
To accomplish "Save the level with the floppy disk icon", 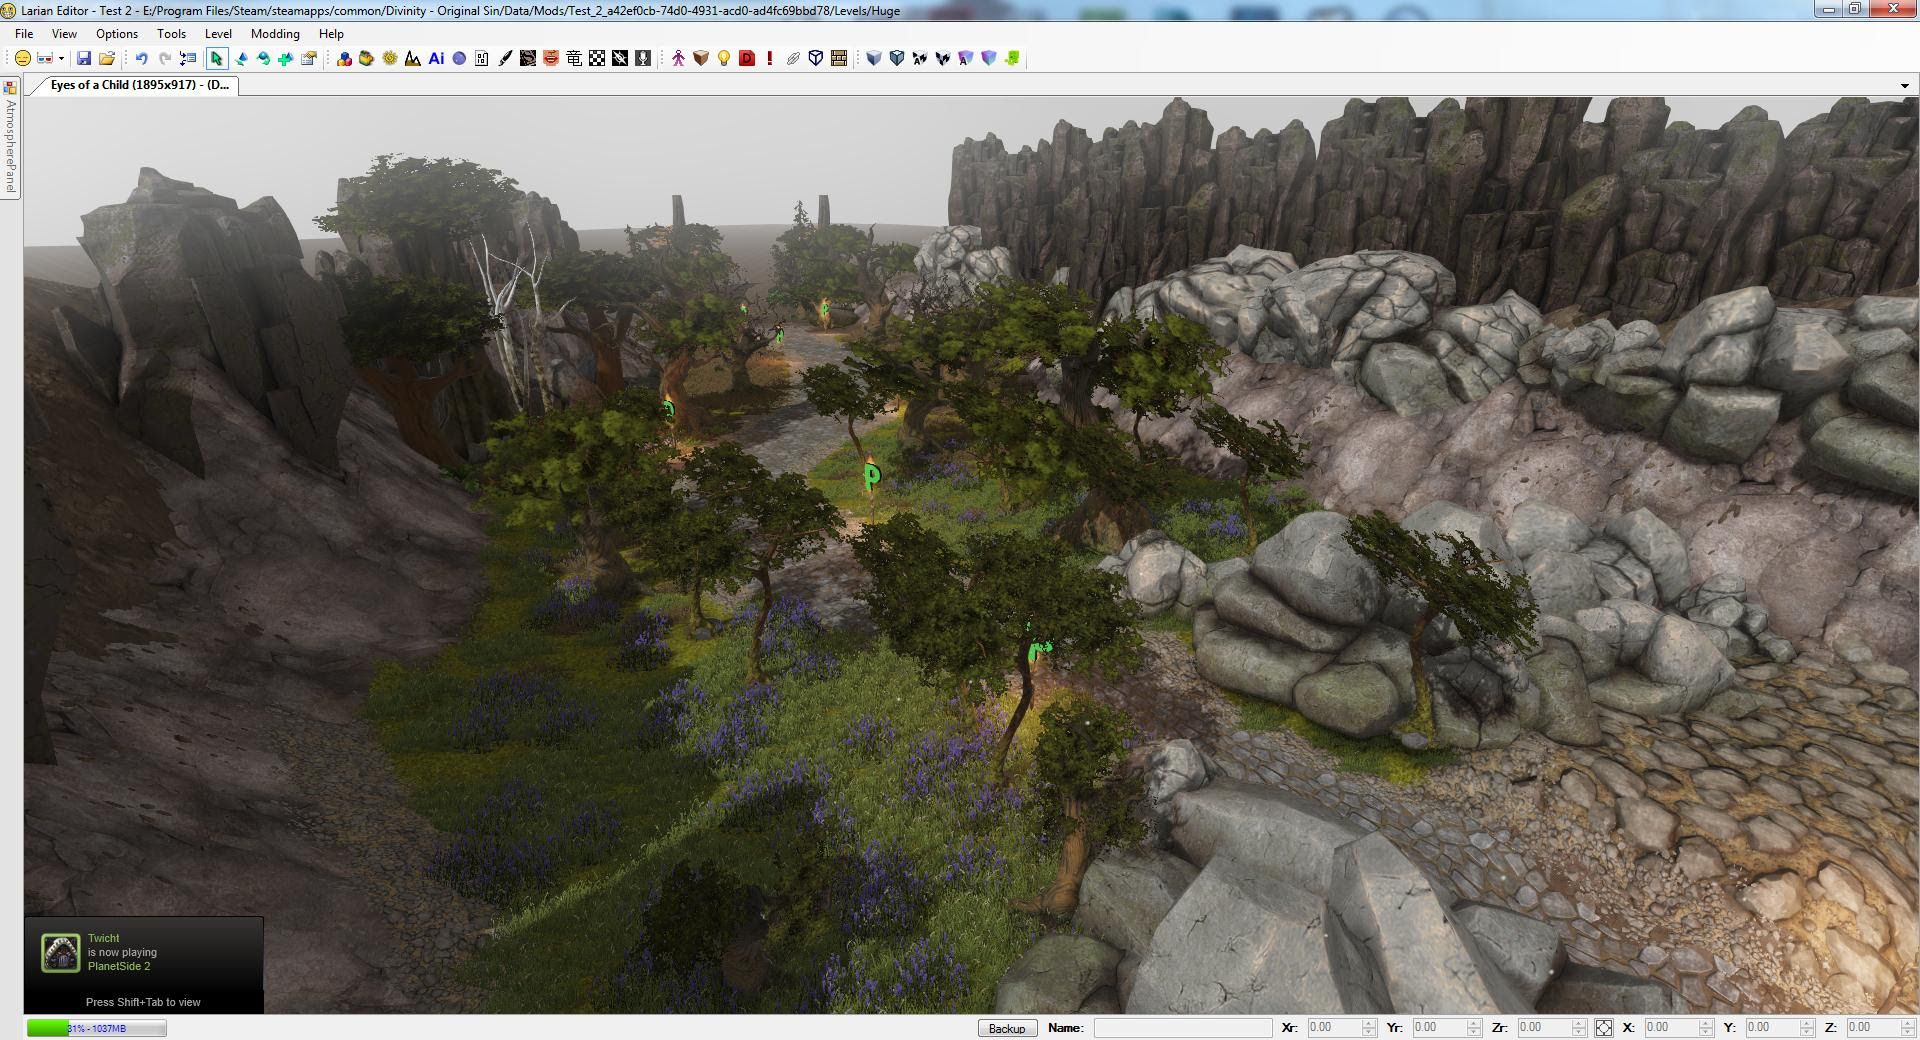I will pyautogui.click(x=84, y=59).
